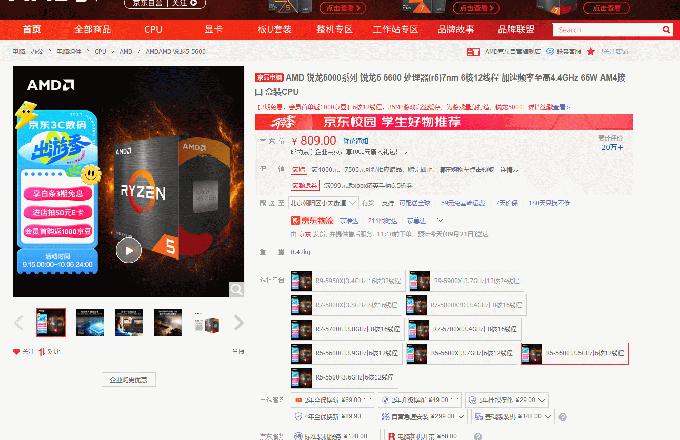The width and height of the screenshot is (680, 440).
Task: Click the second banner view button at top
Action: tap(476, 8)
